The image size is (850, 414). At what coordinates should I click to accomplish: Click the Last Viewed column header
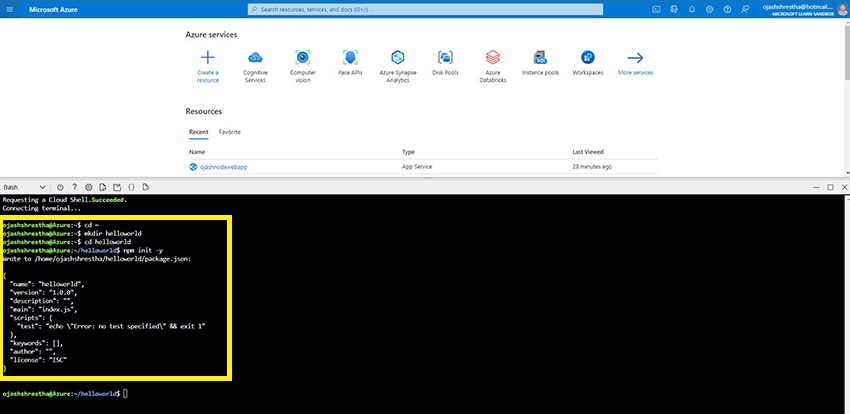click(588, 152)
